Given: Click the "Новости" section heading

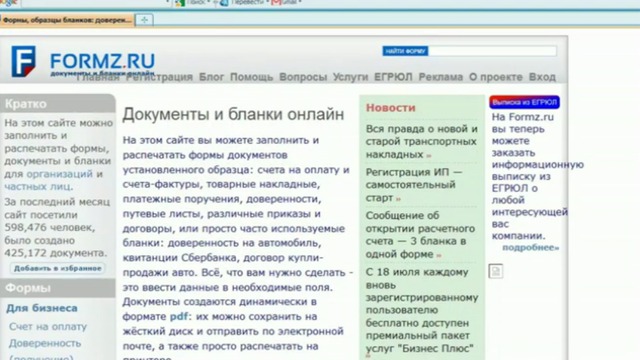Looking at the screenshot, I should pos(391,108).
